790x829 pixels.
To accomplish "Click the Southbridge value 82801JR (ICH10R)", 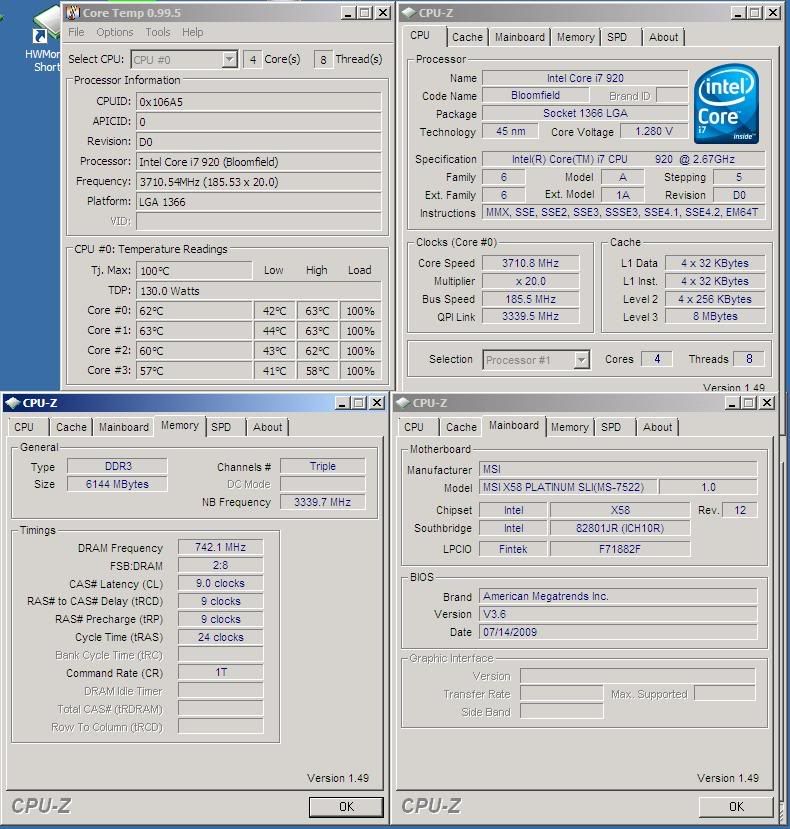I will coord(620,528).
